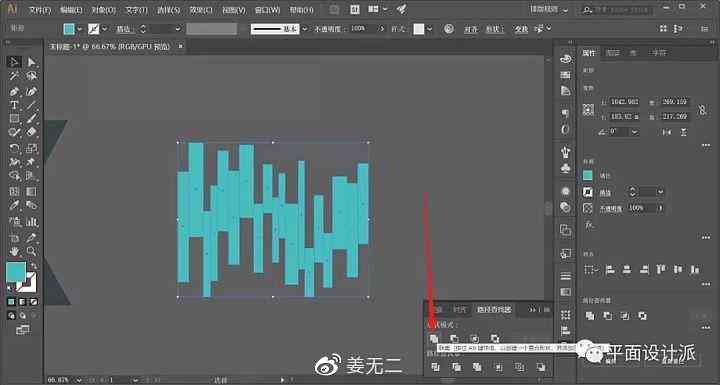Select the Hand tool
The width and height of the screenshot is (720, 385).
14,251
